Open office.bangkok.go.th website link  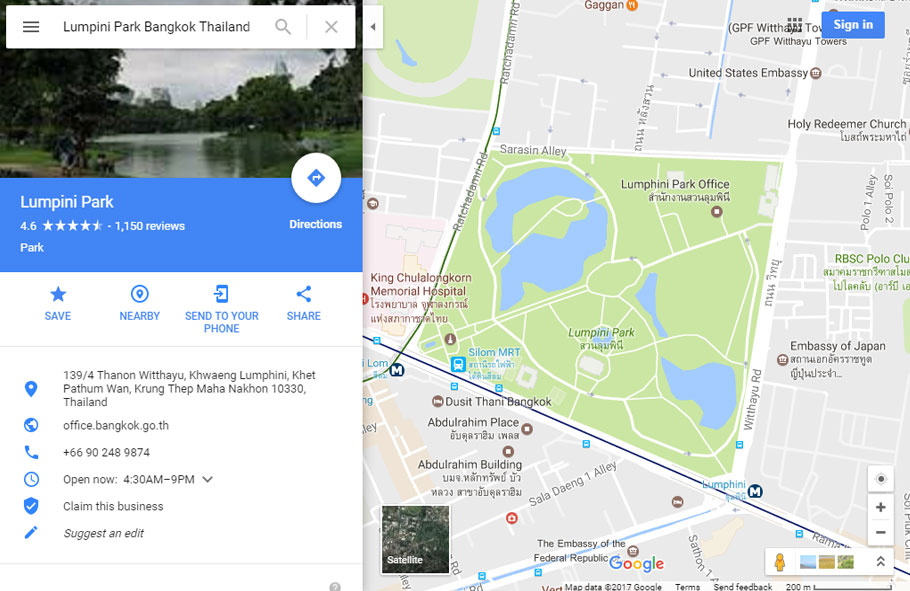tap(116, 426)
